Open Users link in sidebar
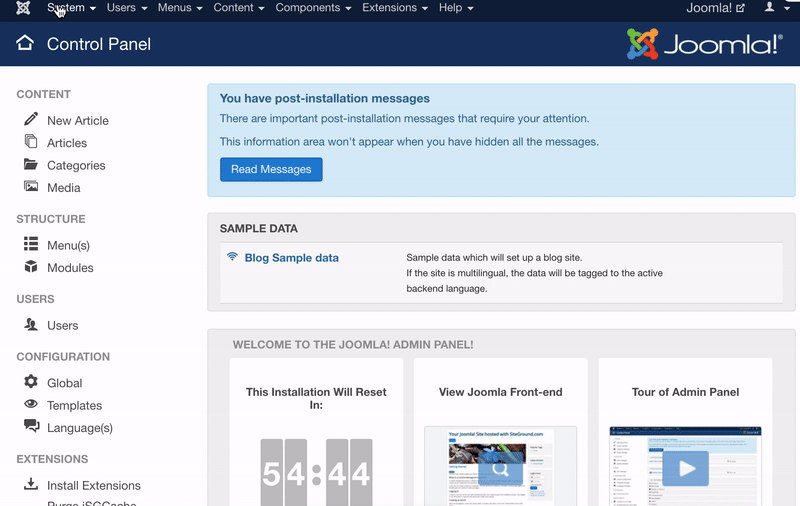Image resolution: width=800 pixels, height=506 pixels. click(x=63, y=326)
